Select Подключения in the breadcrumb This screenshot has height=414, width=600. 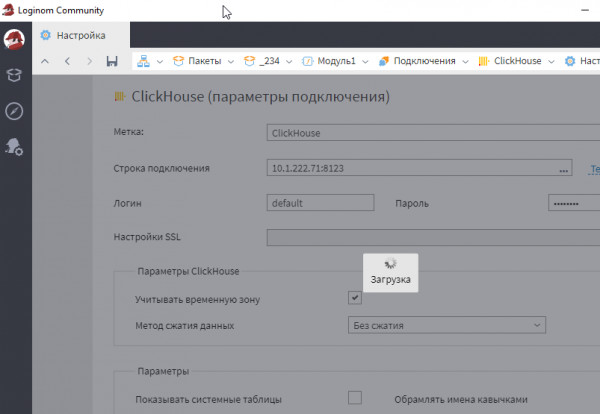tap(424, 61)
